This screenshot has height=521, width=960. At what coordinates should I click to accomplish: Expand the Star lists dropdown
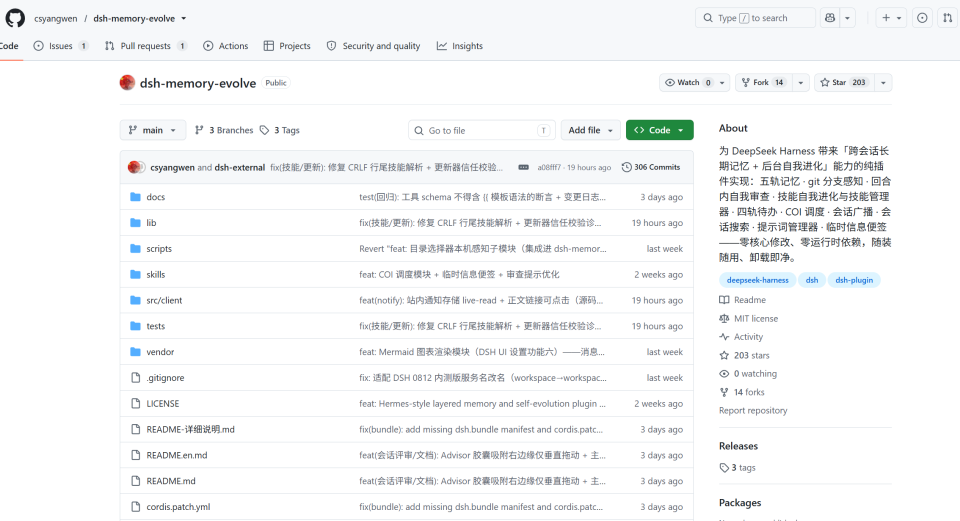click(x=883, y=83)
